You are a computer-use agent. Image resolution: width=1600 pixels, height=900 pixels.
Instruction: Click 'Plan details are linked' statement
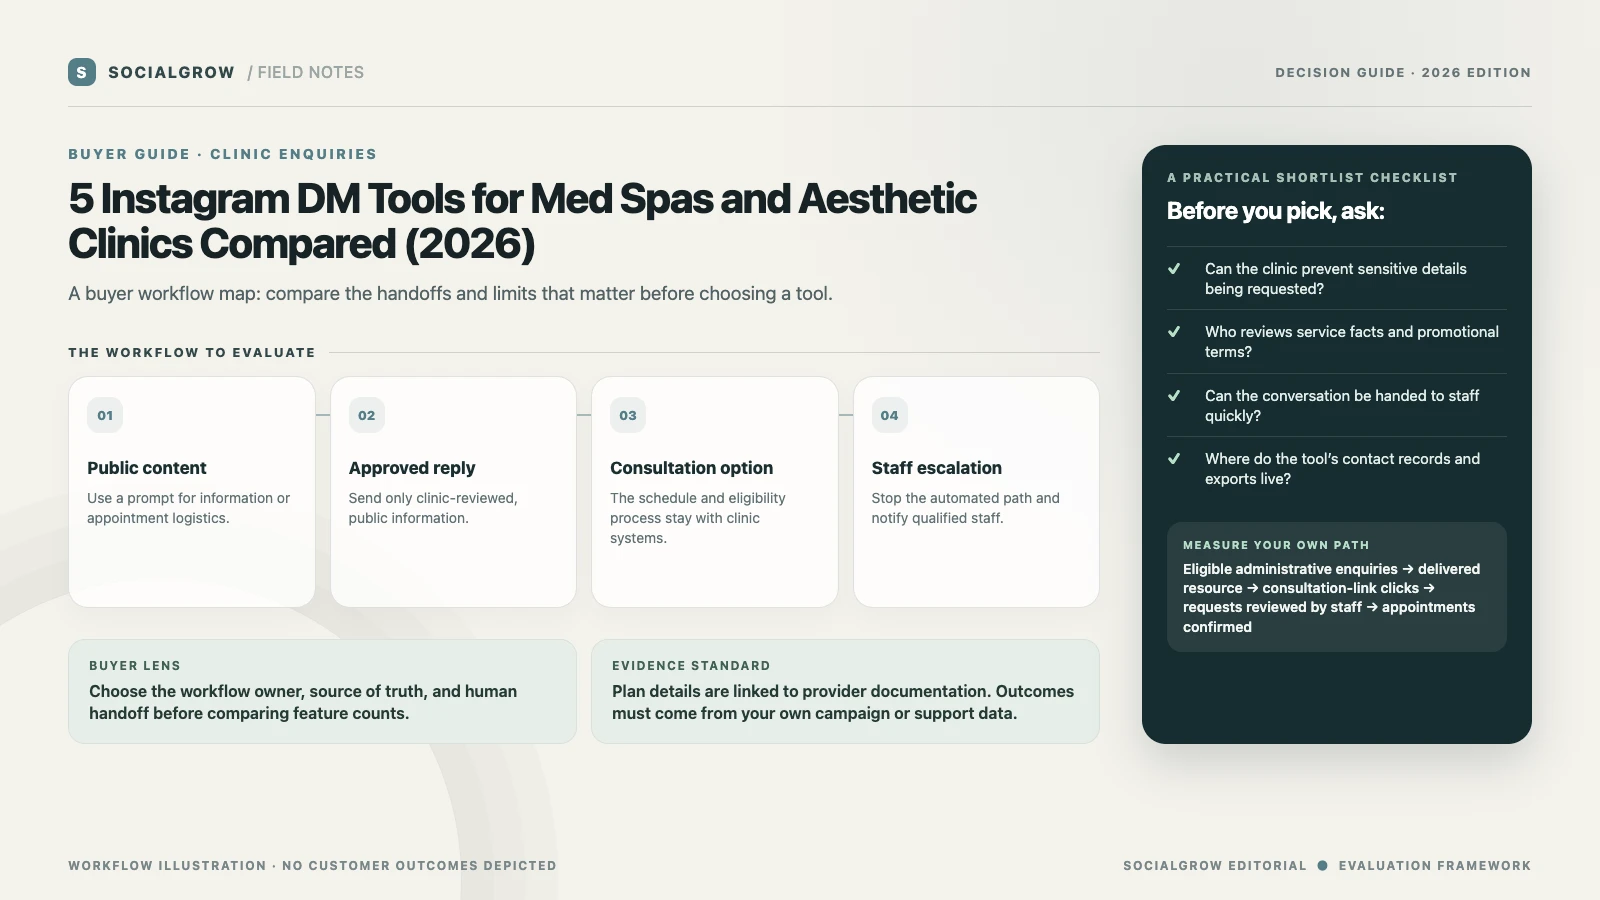pos(843,702)
